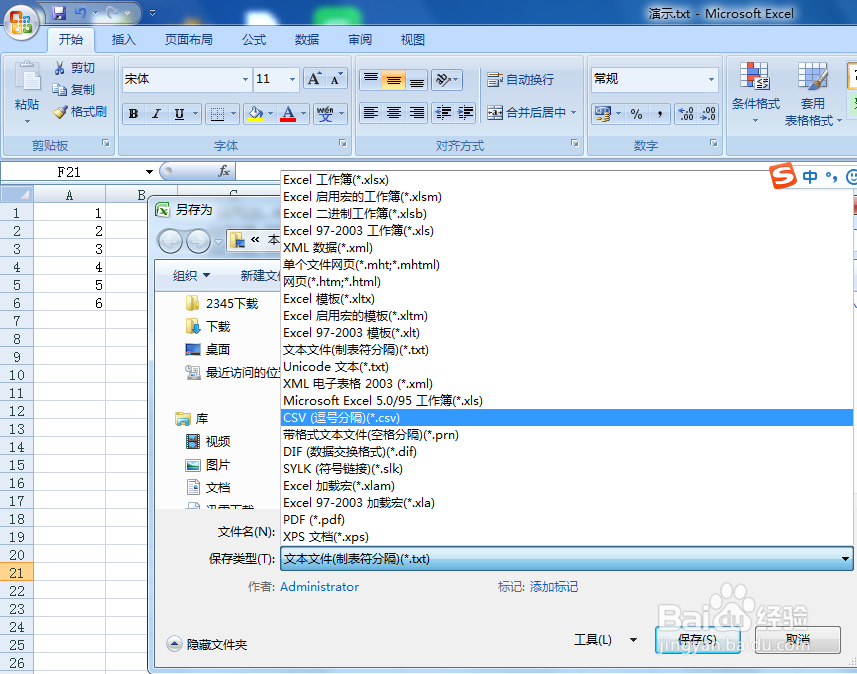Open the font name dropdown (宋体)
The width and height of the screenshot is (857, 674).
point(245,79)
